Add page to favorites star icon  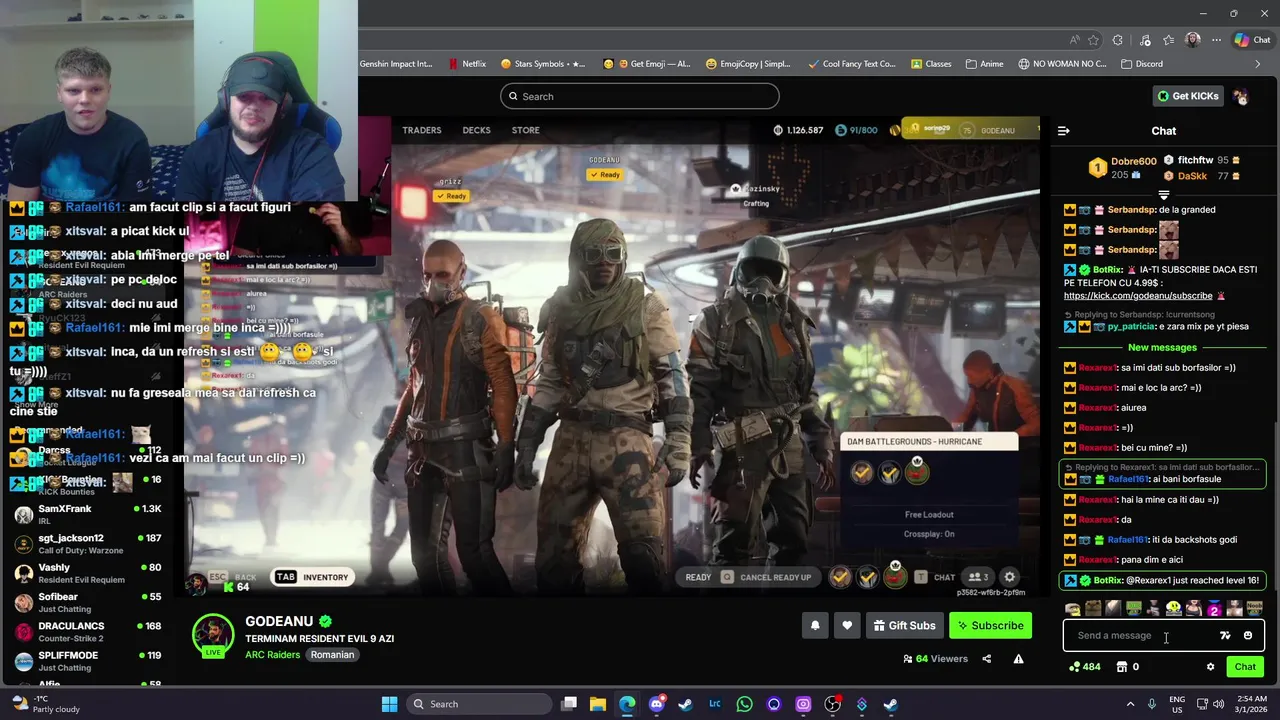[x=1093, y=40]
